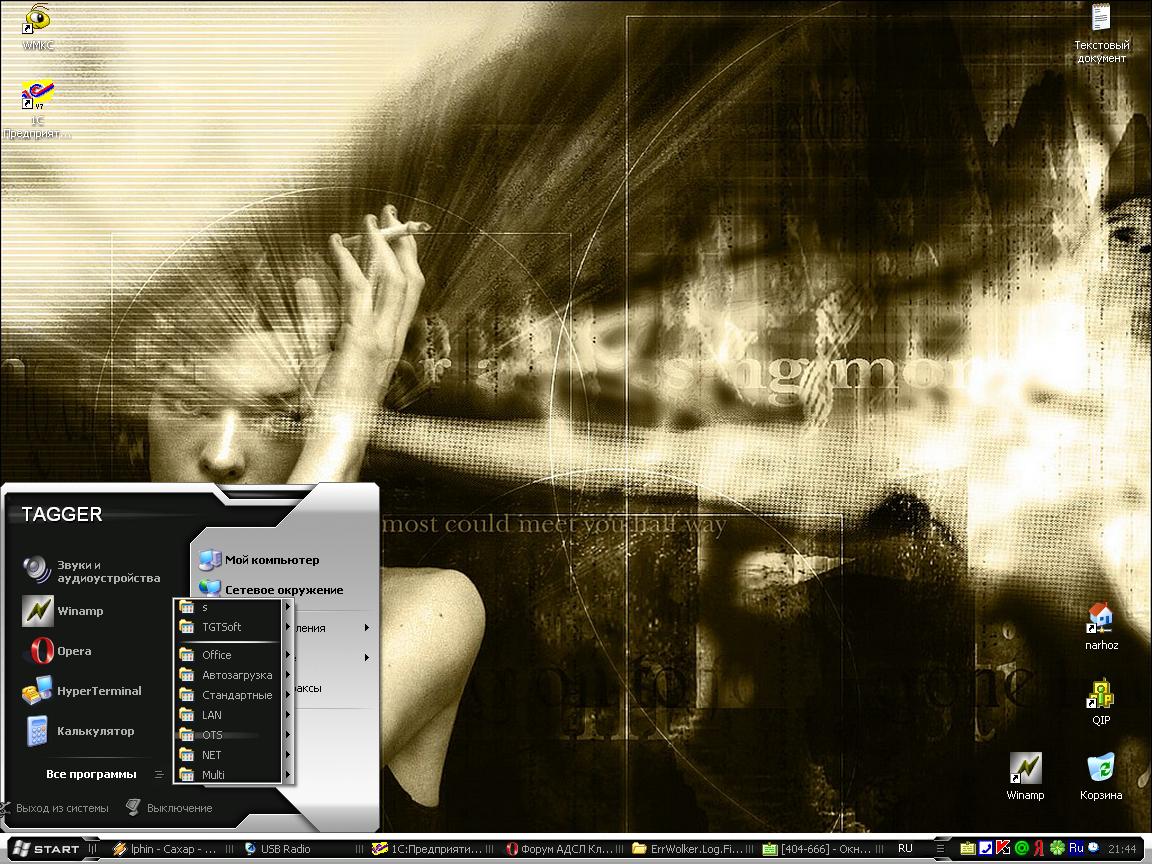Open the QIP desktop shortcut
1152x864 pixels.
1101,702
